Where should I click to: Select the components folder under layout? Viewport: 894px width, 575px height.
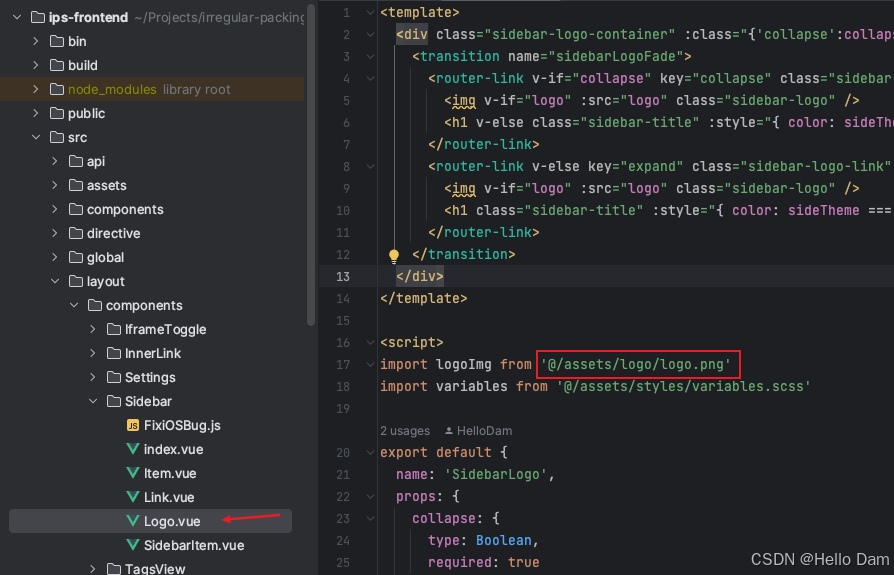(144, 305)
